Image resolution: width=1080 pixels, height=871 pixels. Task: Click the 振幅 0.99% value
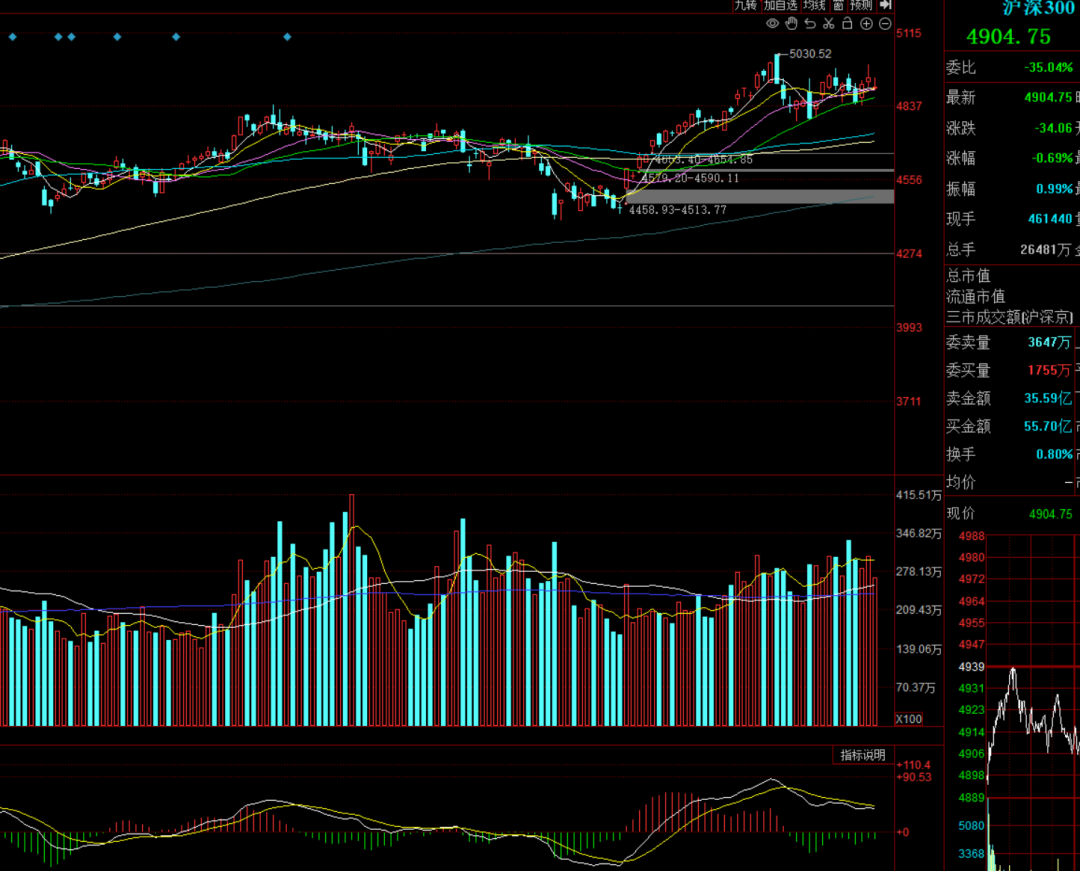[1055, 189]
